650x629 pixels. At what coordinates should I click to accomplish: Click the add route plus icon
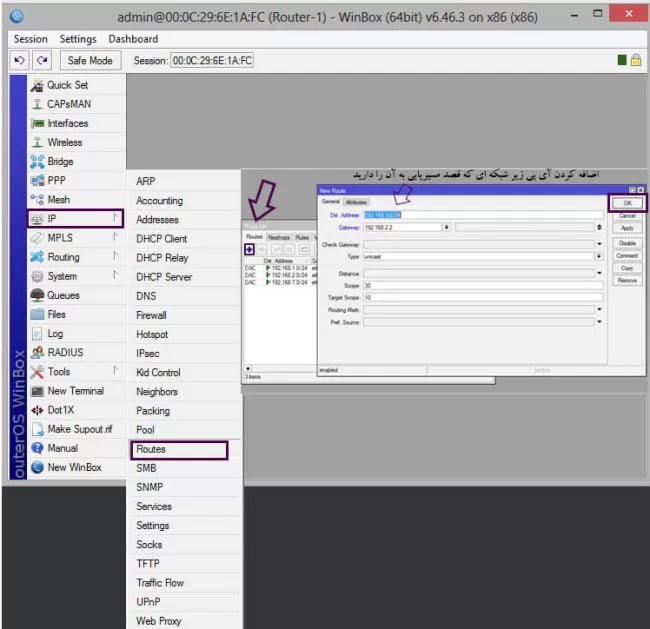(x=249, y=249)
